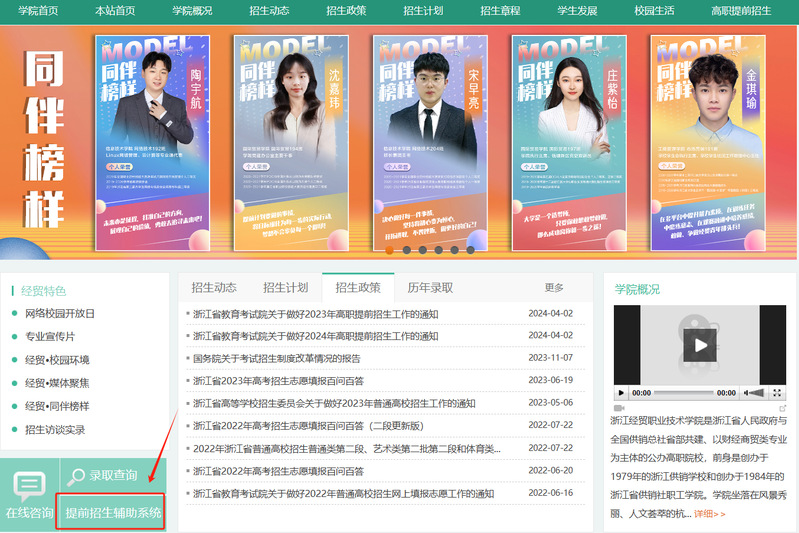Open 国务院关于考试招生制度改革情况的报告 article

[x=276, y=358]
